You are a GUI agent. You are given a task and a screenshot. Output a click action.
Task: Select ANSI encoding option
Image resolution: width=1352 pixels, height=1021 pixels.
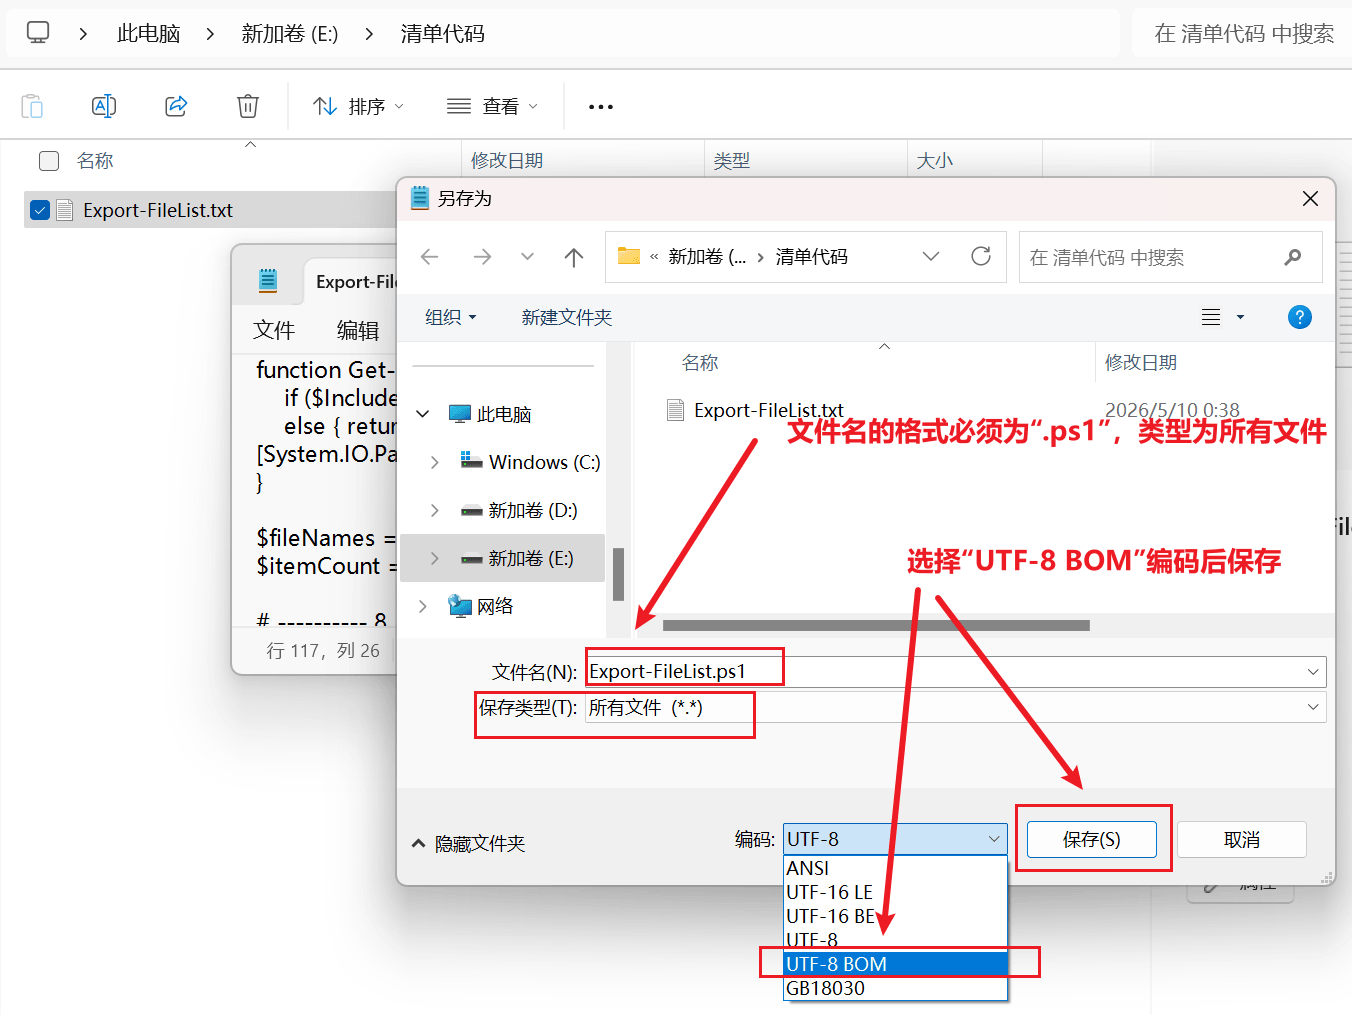894,868
